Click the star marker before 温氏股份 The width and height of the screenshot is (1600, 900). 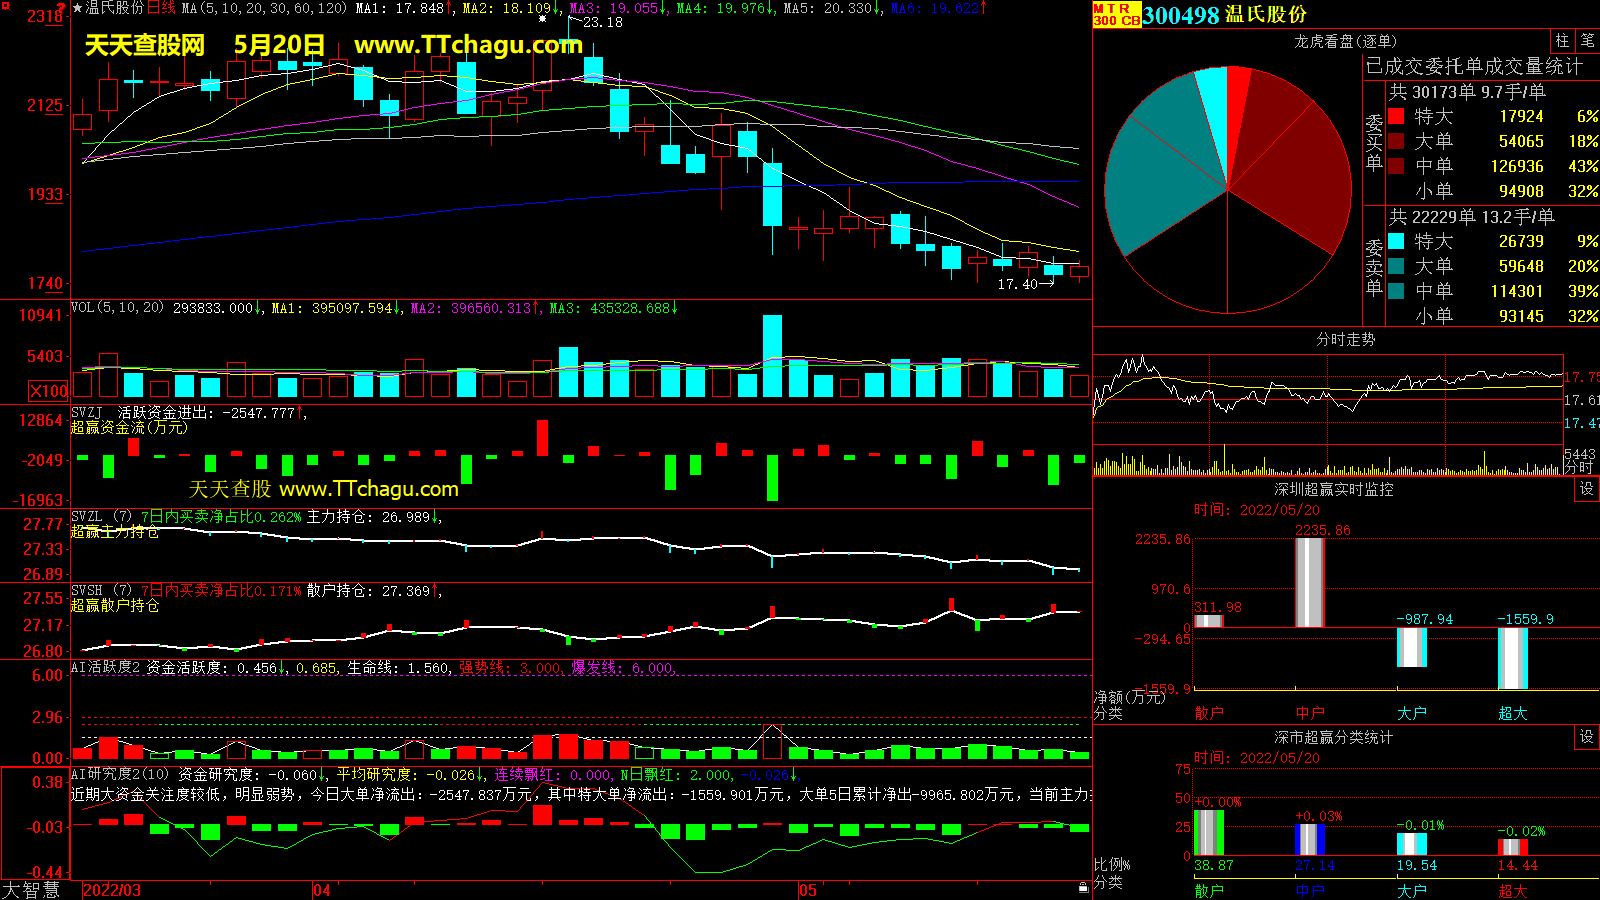77,8
